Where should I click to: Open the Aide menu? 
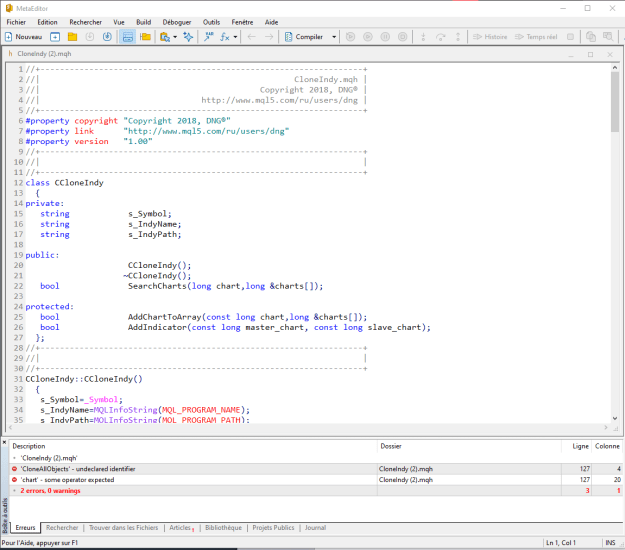tap(271, 22)
